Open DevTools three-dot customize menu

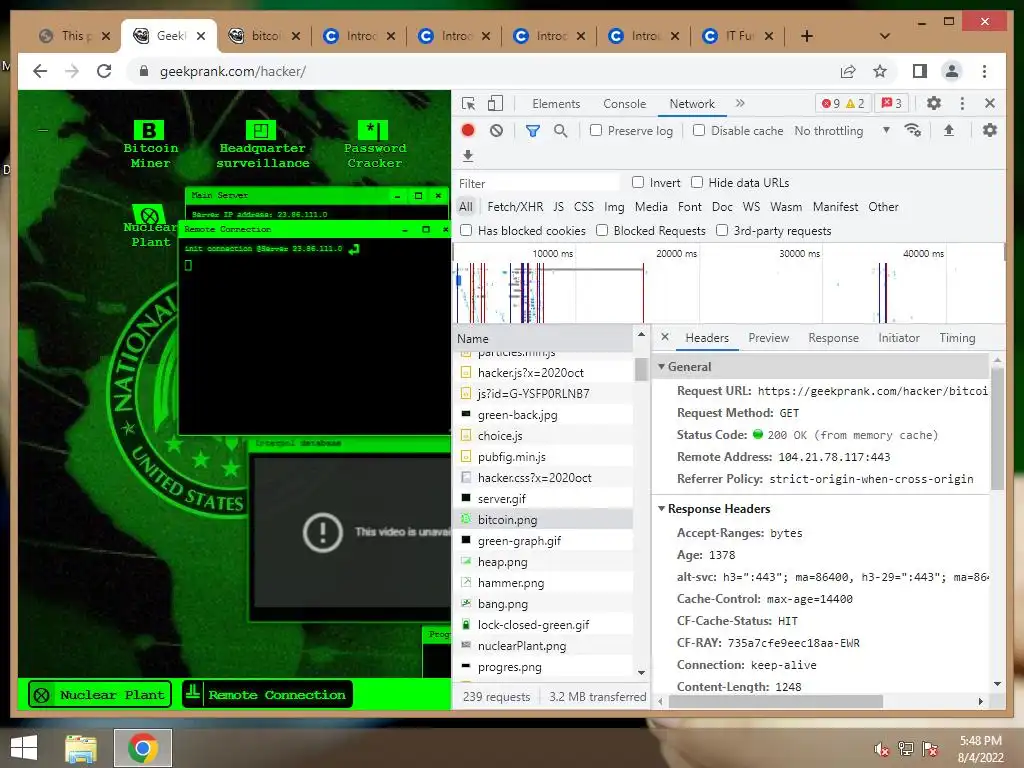coord(962,103)
